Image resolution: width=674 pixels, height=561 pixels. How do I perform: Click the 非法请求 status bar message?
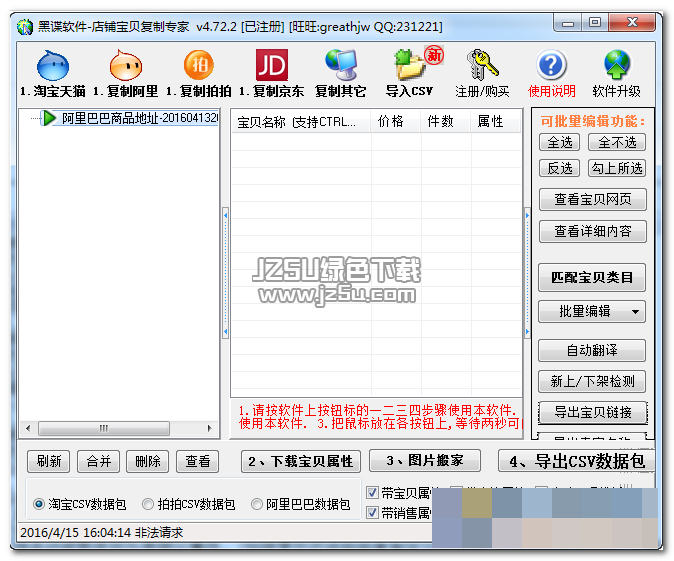[x=159, y=533]
